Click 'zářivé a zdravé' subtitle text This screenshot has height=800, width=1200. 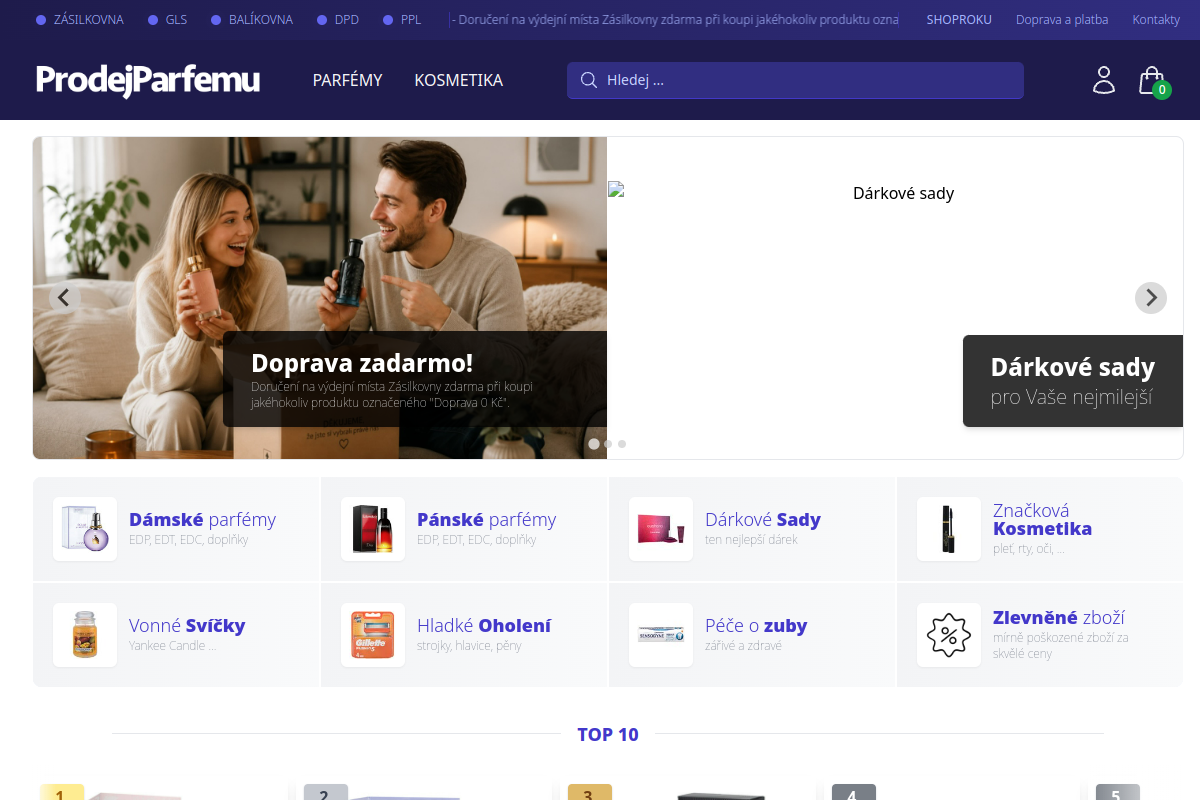click(743, 646)
